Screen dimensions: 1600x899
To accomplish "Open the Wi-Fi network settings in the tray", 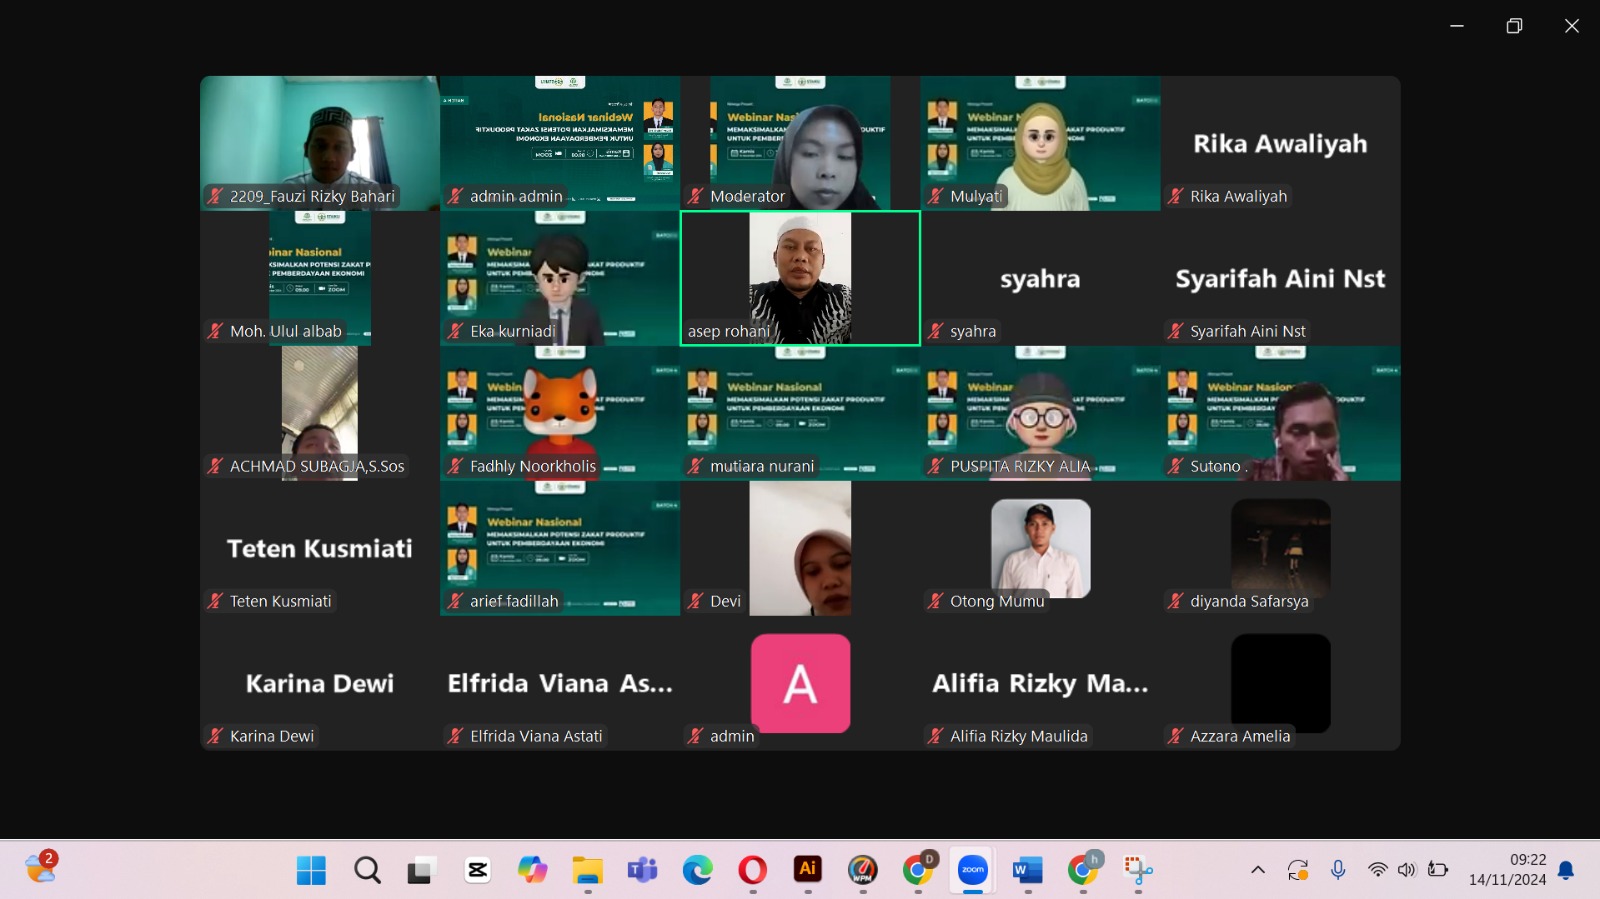I will pos(1377,870).
